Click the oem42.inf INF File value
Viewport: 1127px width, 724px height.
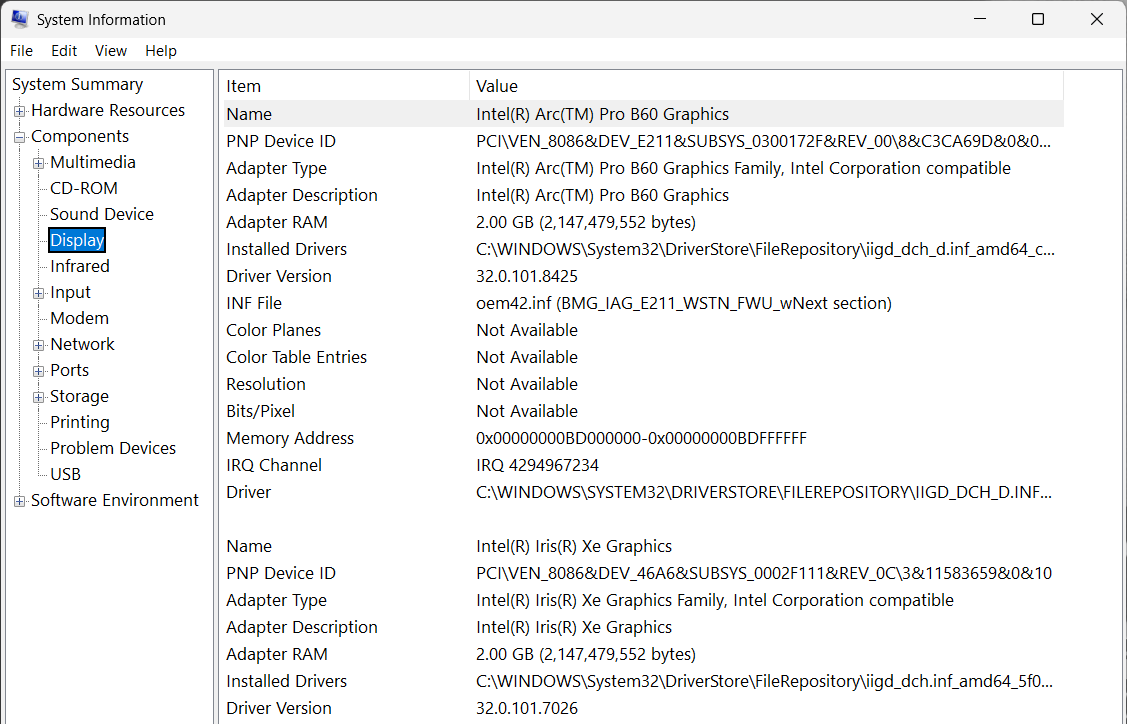point(684,303)
